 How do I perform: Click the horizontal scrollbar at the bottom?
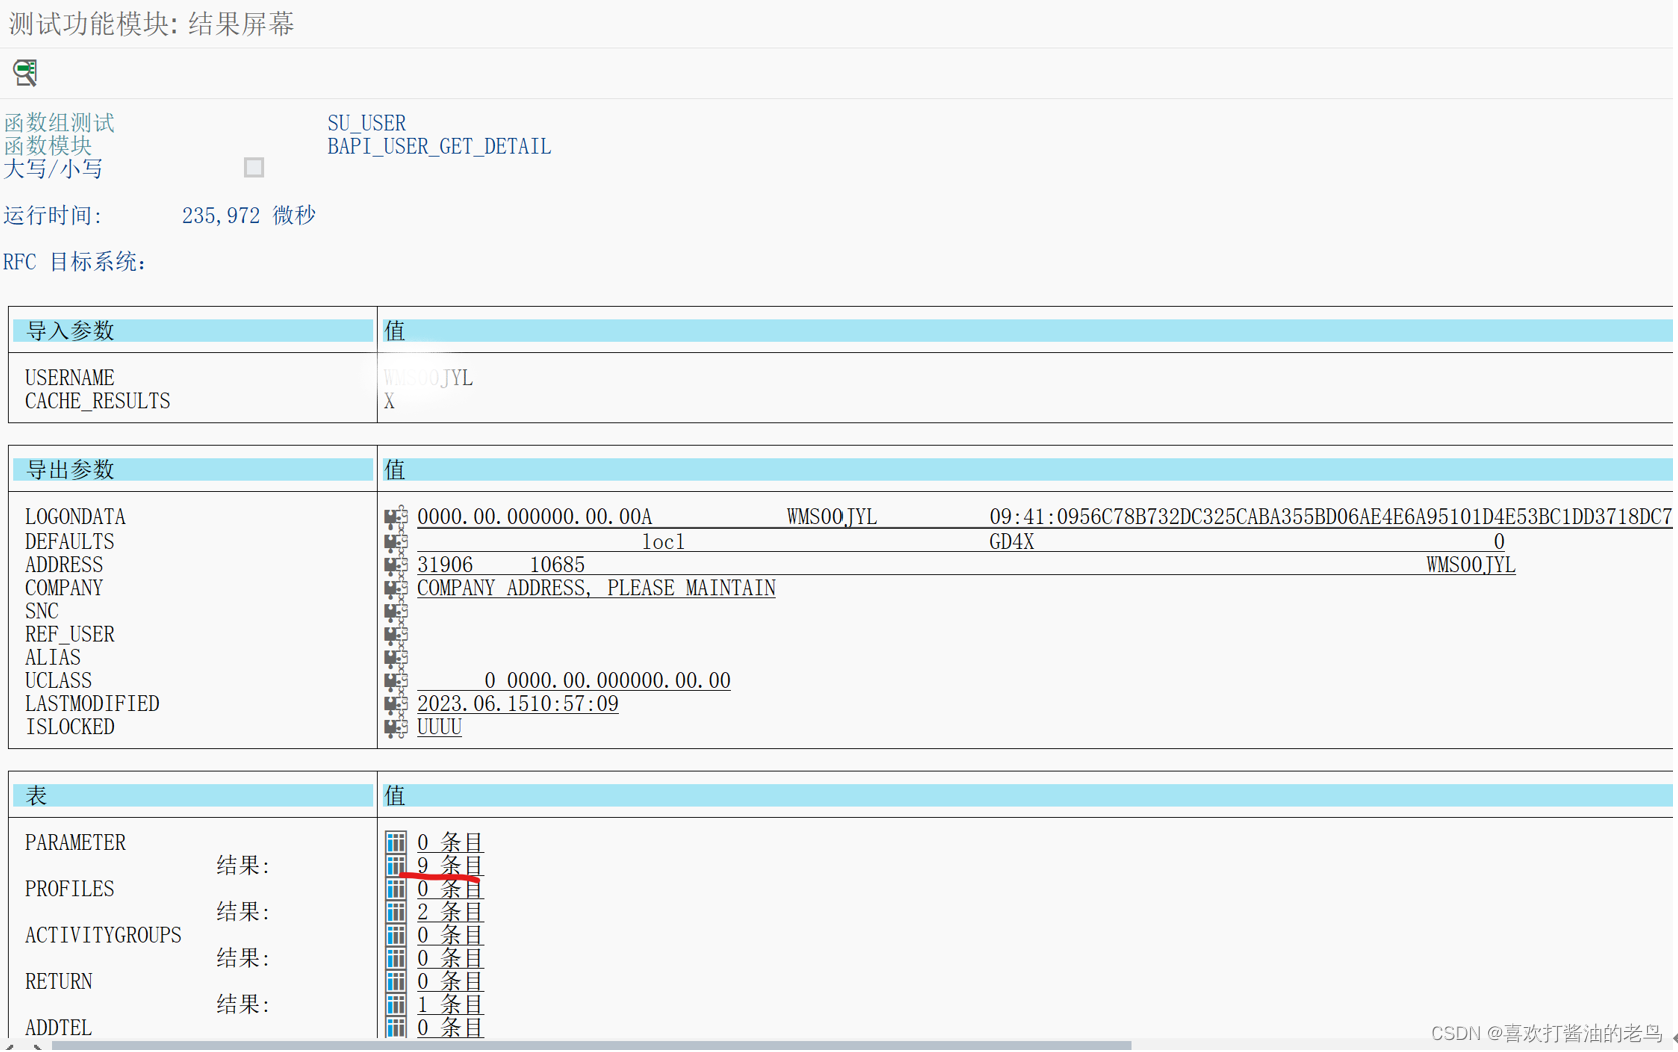(x=590, y=1046)
